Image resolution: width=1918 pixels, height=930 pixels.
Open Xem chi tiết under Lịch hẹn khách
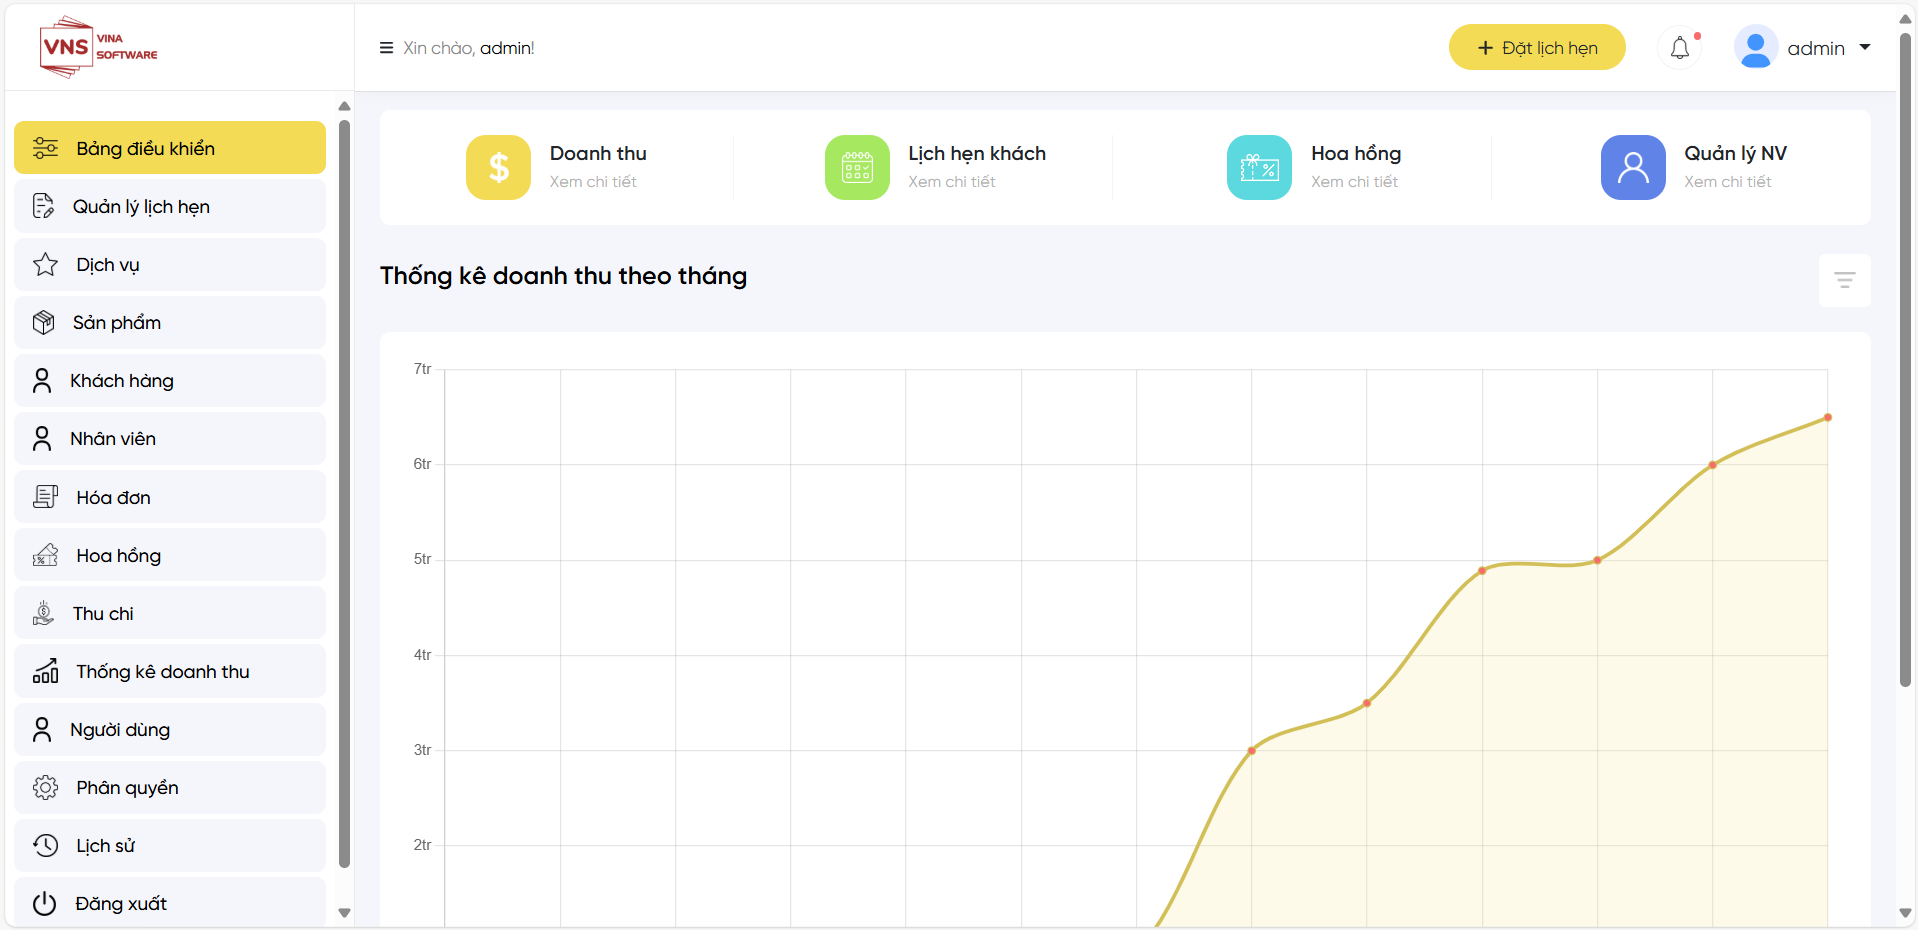[x=952, y=182]
